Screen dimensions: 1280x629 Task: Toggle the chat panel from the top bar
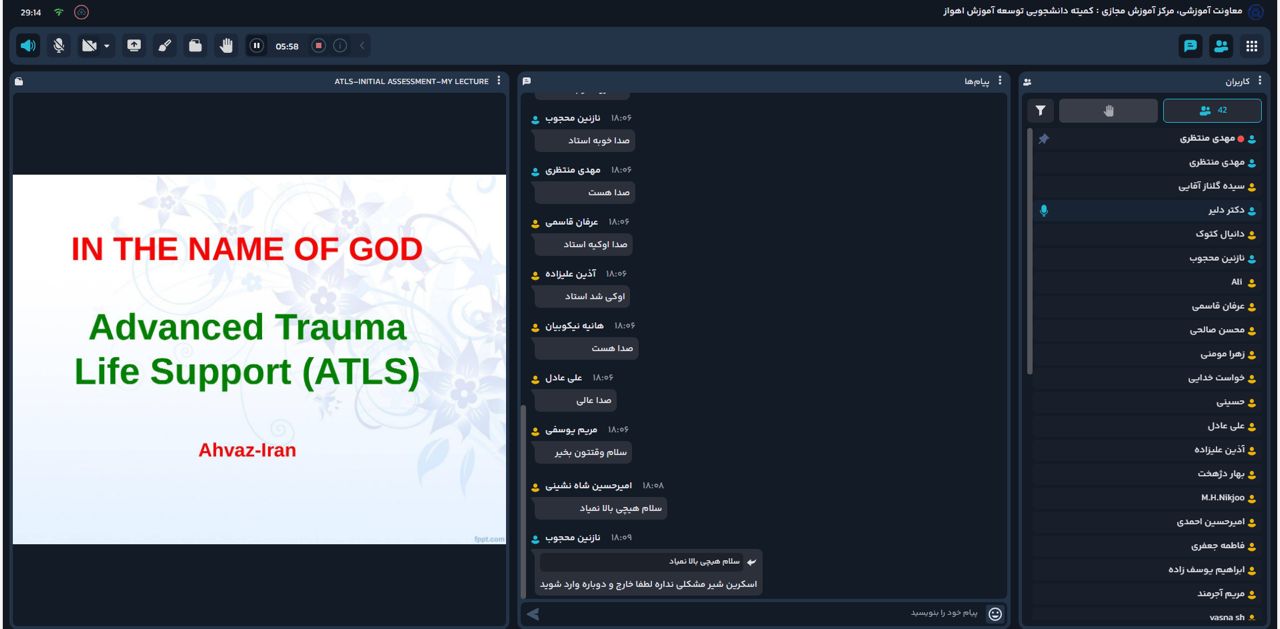(1190, 46)
